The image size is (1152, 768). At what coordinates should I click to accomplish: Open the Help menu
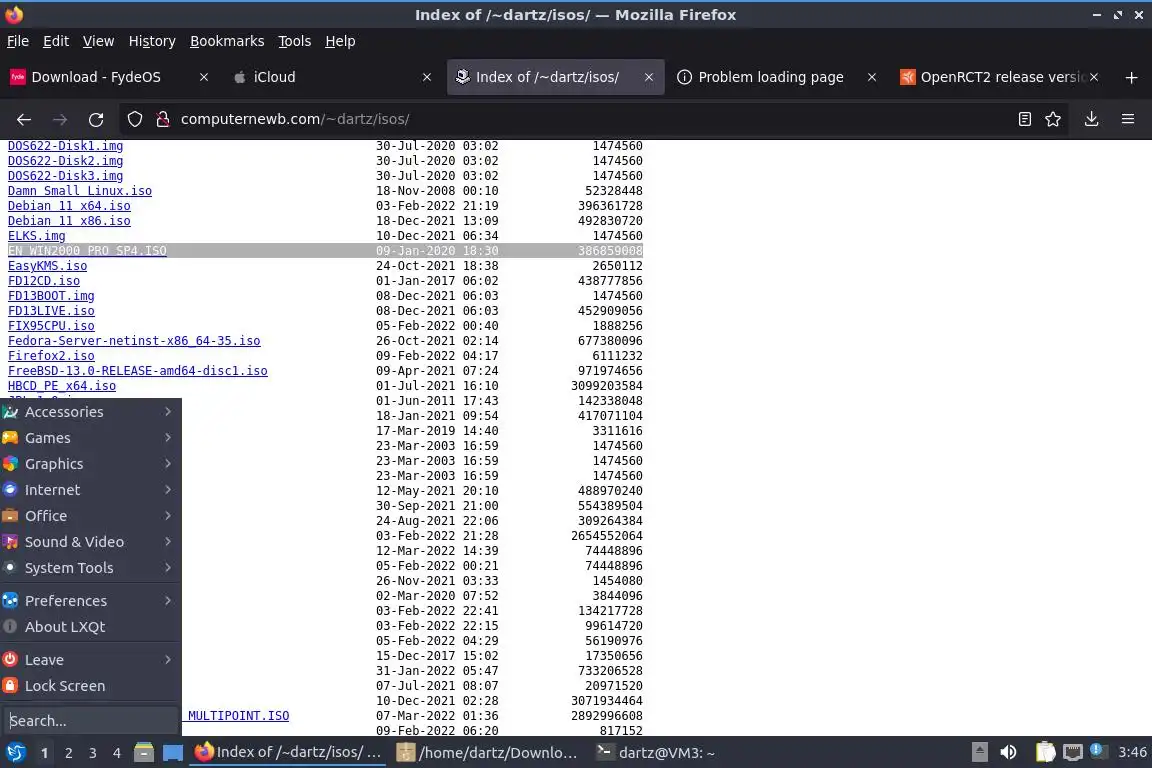tap(340, 41)
